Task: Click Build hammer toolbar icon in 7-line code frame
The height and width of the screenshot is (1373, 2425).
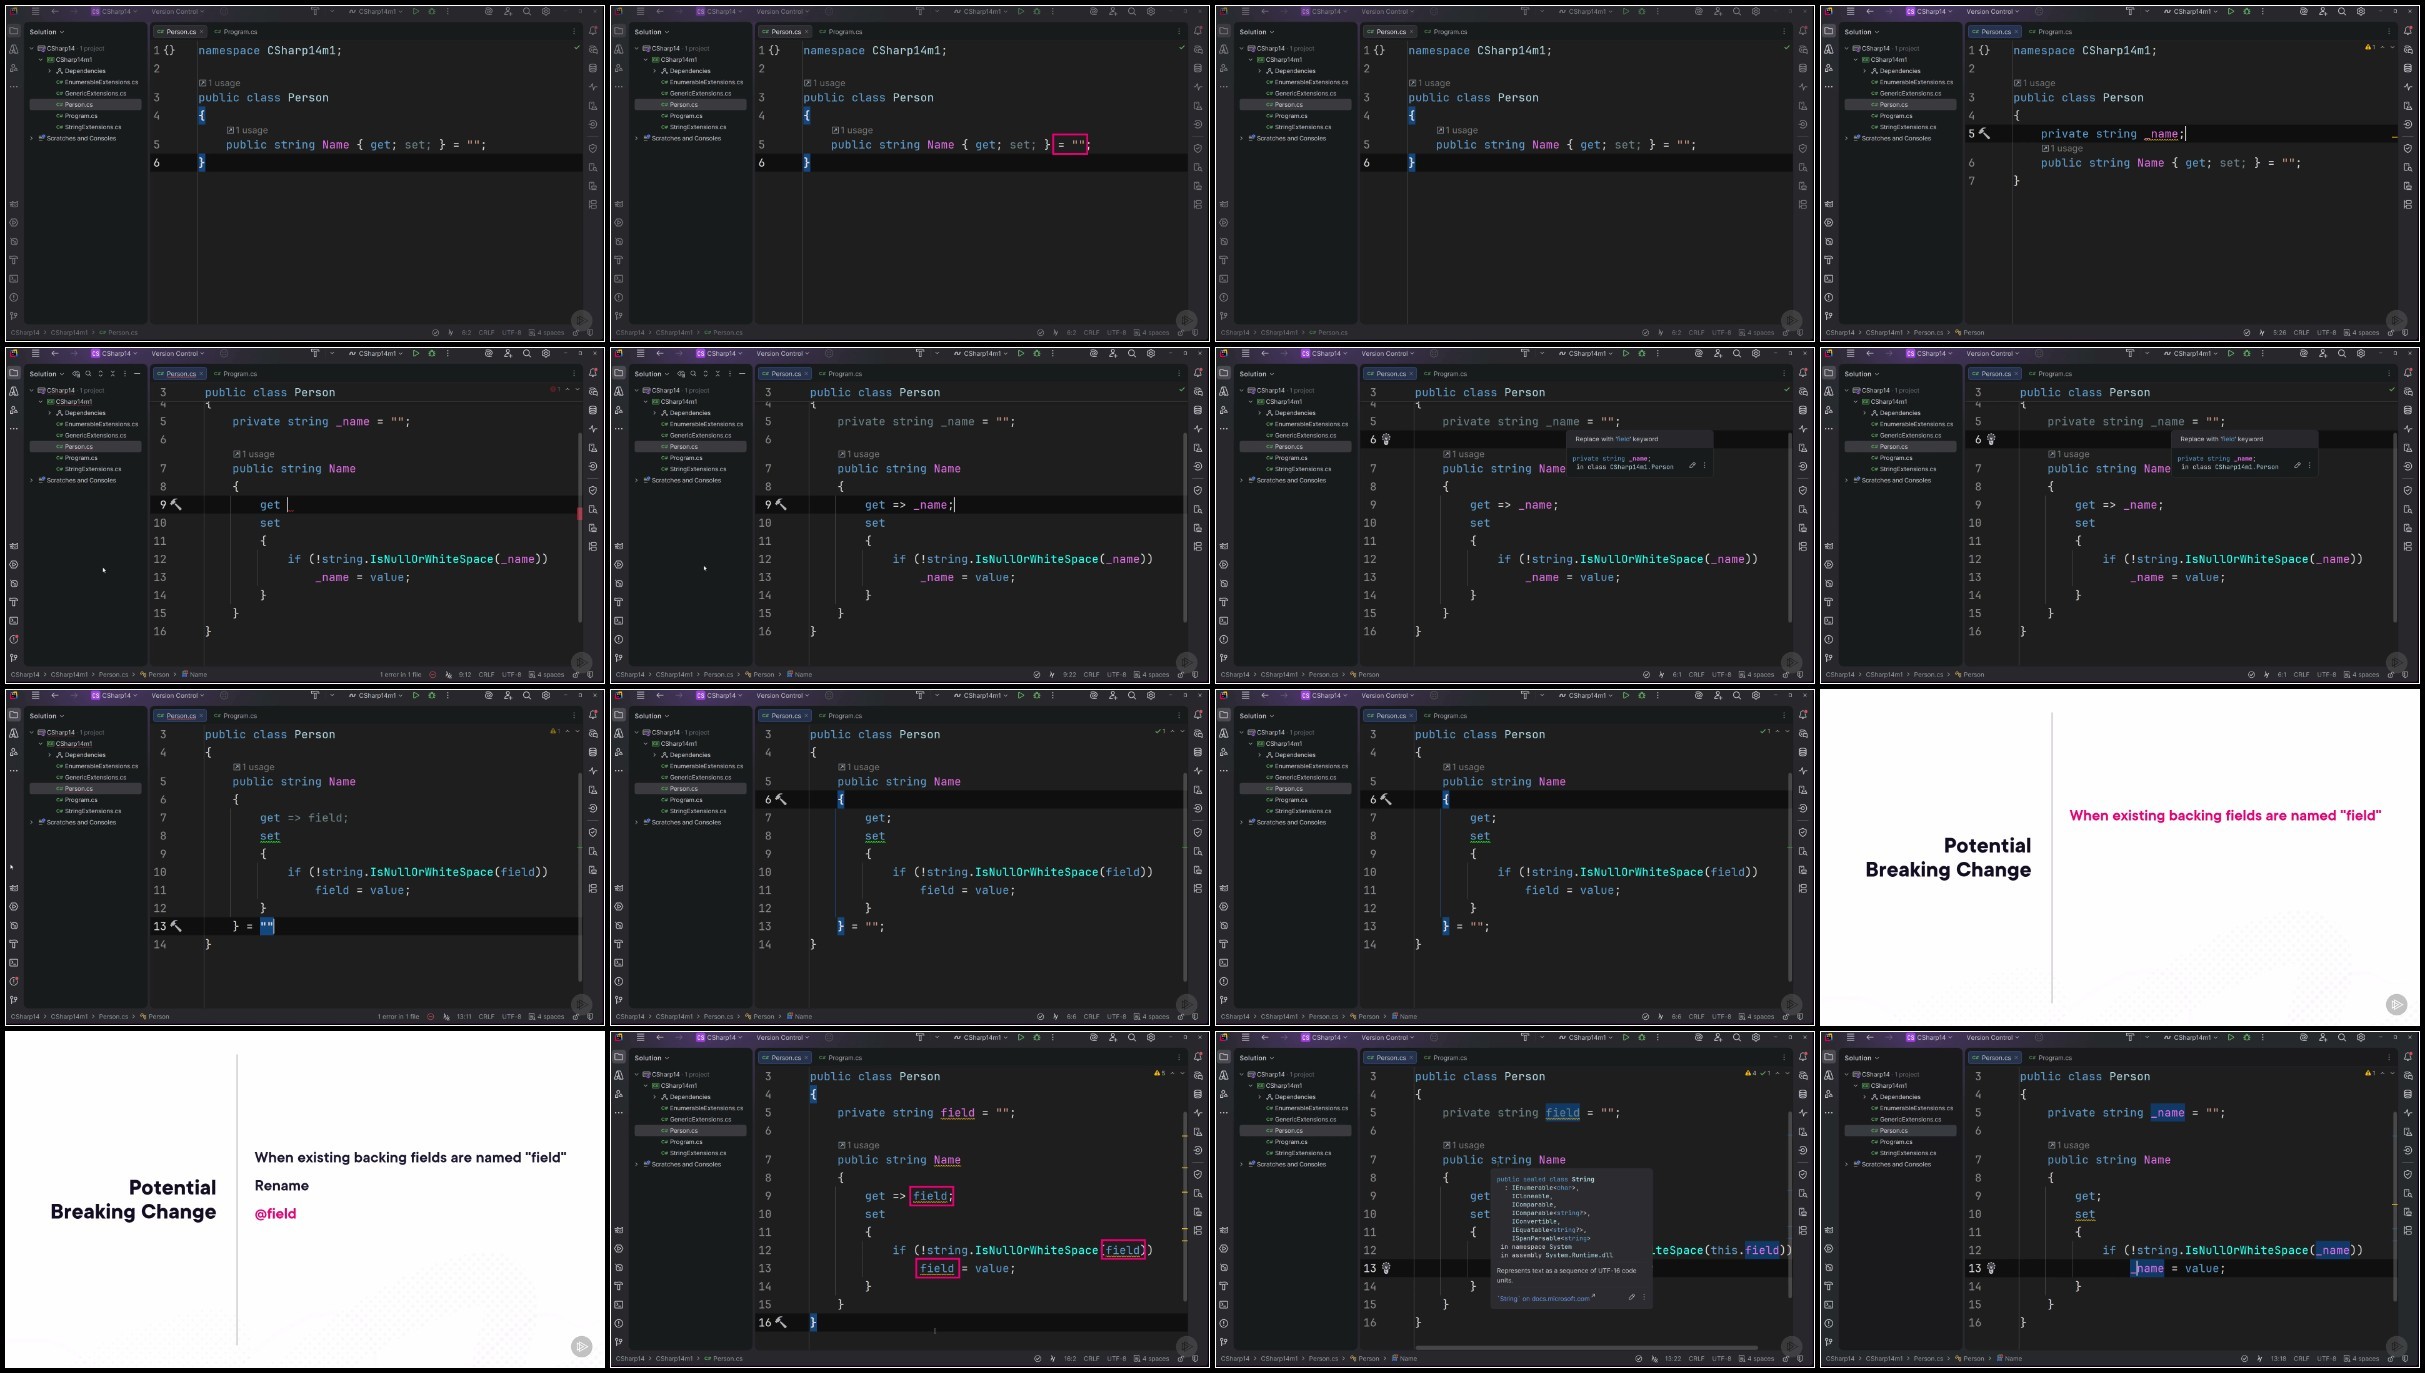Action: tap(2129, 12)
